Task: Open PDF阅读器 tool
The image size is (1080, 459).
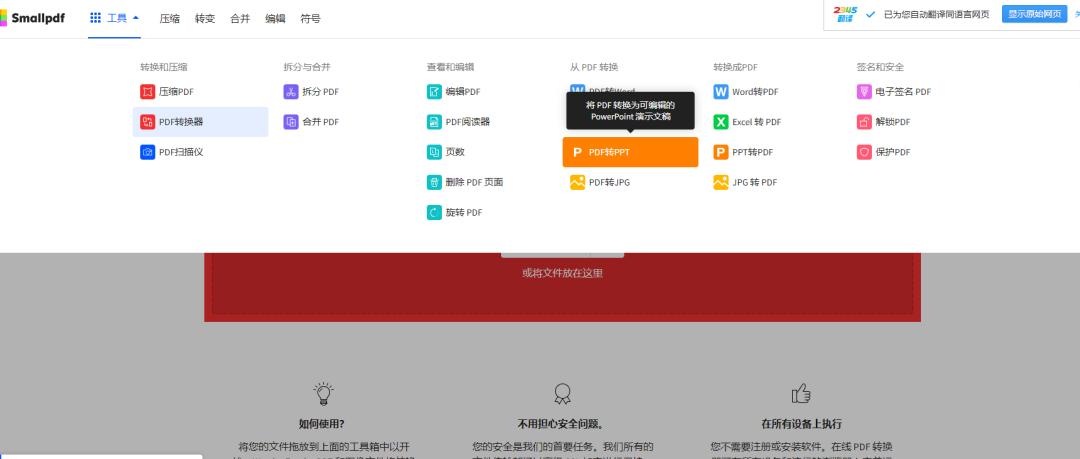Action: point(468,122)
